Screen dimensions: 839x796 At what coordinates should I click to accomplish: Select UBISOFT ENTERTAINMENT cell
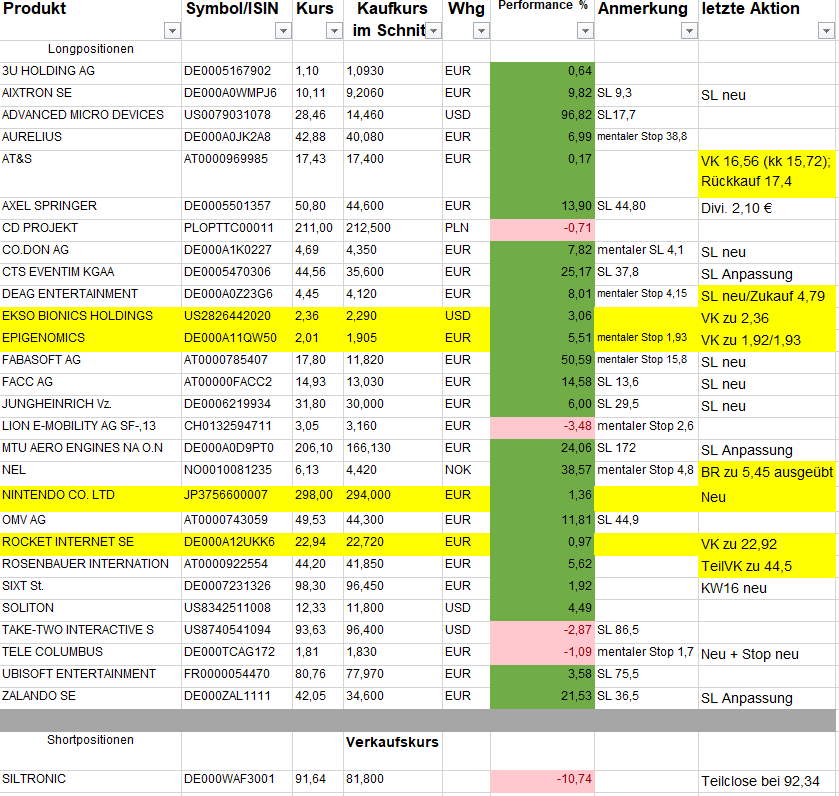point(90,676)
